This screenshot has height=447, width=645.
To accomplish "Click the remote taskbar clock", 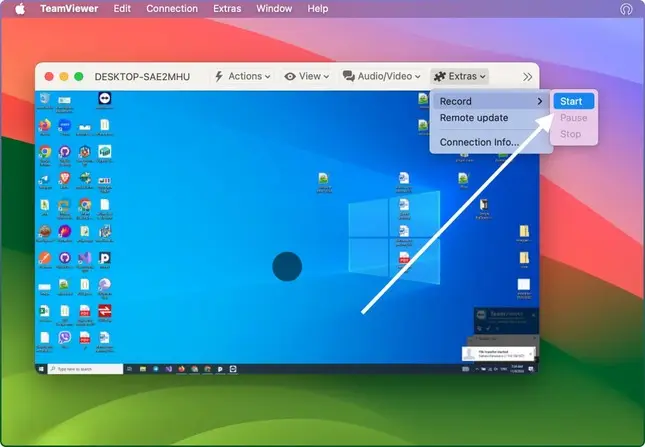I will [516, 369].
